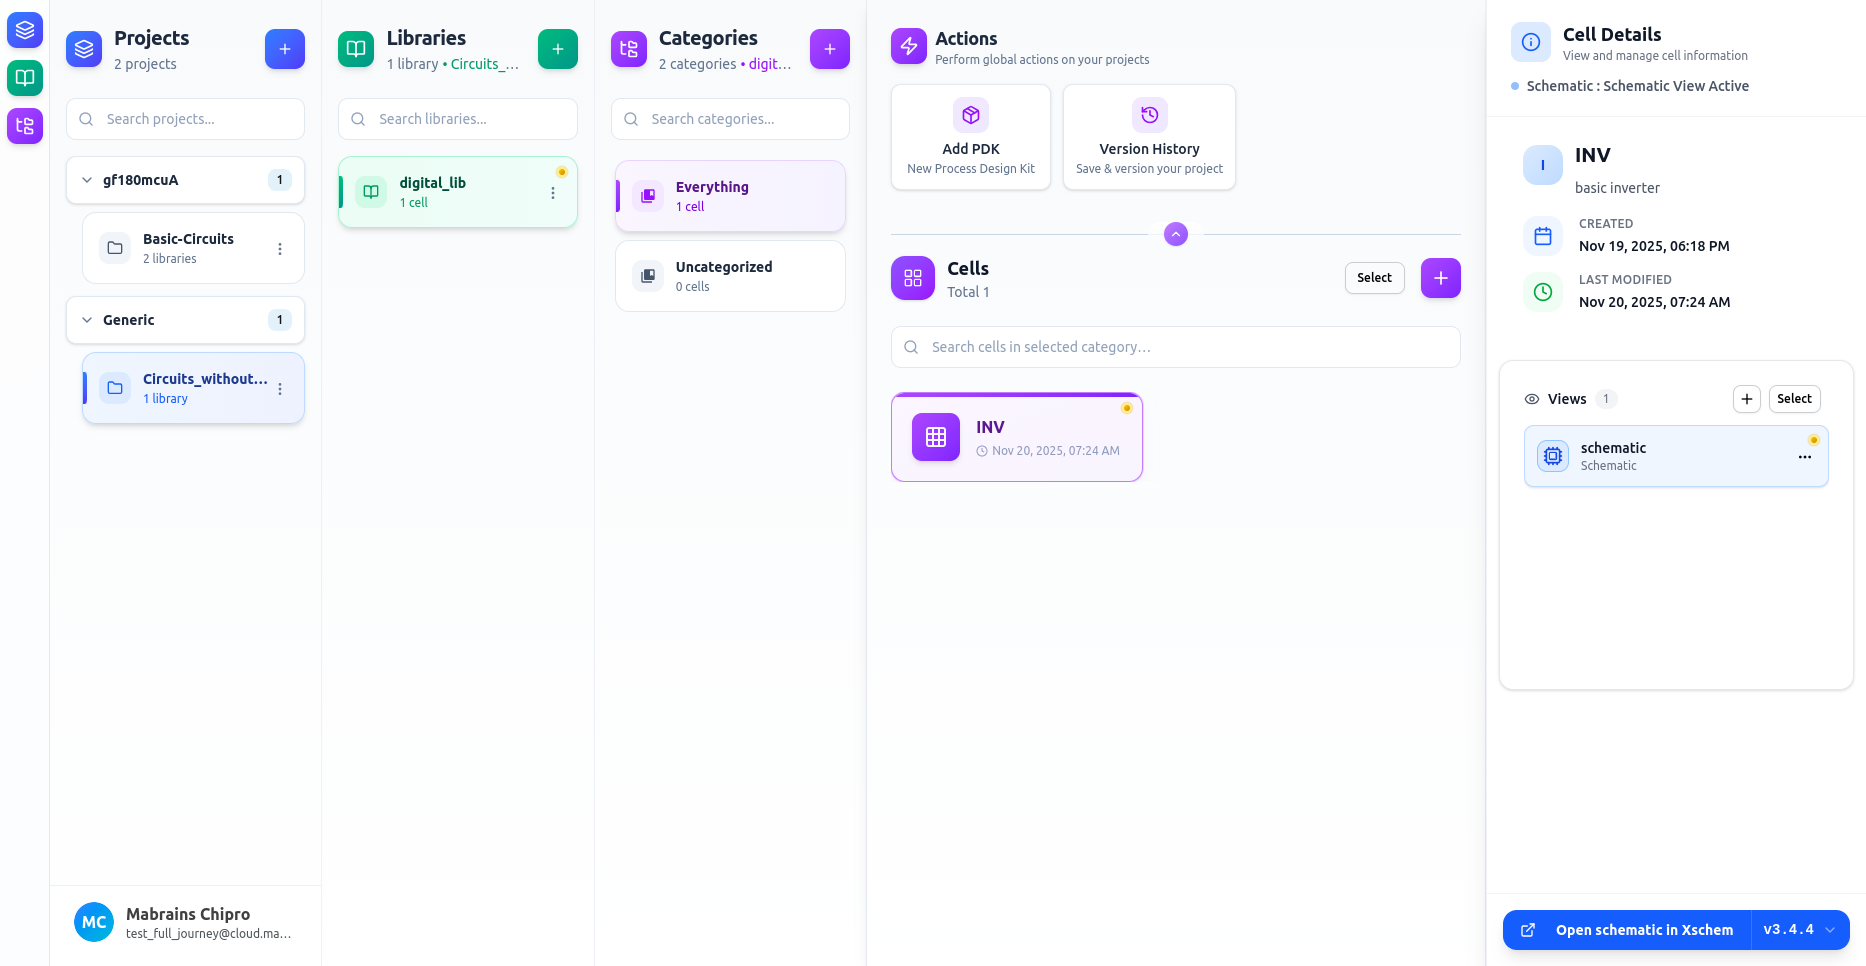Click the Cell Details info icon
1866x966 pixels.
coord(1530,41)
